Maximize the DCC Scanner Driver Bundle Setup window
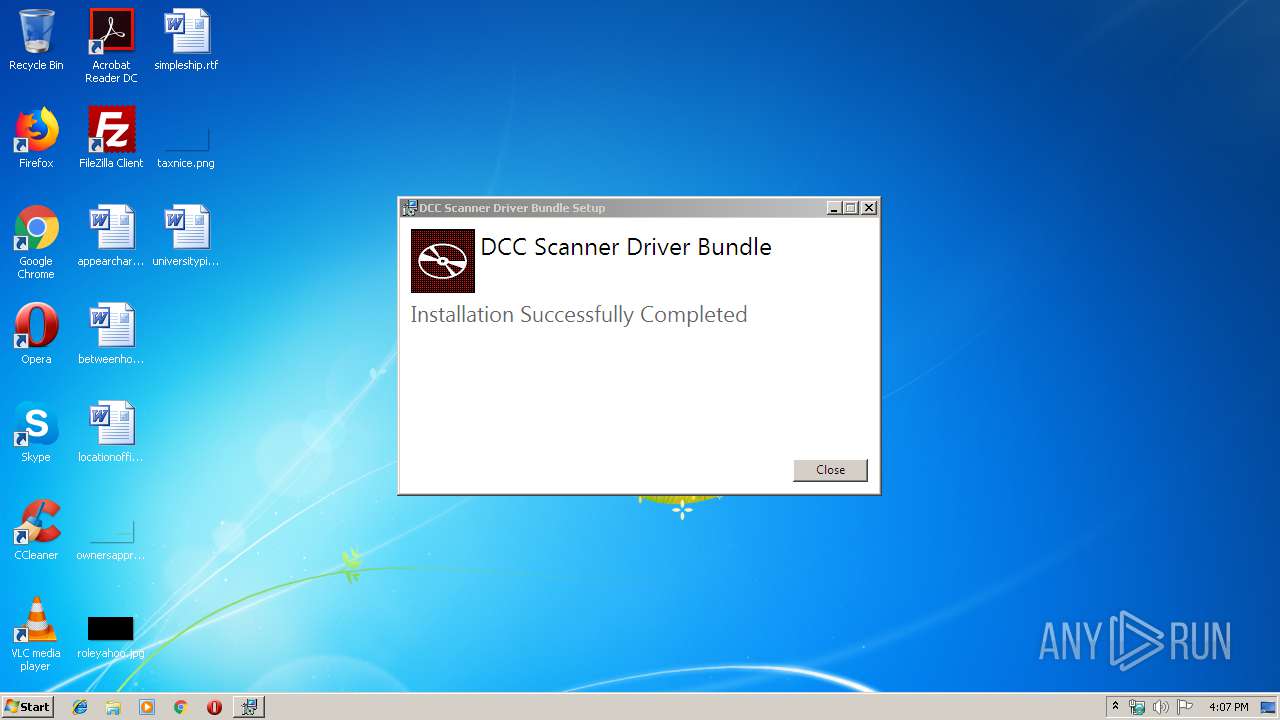Image resolution: width=1280 pixels, height=720 pixels. (x=851, y=208)
